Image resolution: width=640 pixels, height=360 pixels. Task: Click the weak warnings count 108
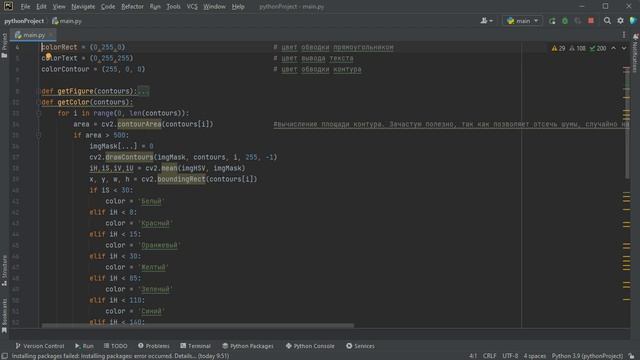pos(577,48)
